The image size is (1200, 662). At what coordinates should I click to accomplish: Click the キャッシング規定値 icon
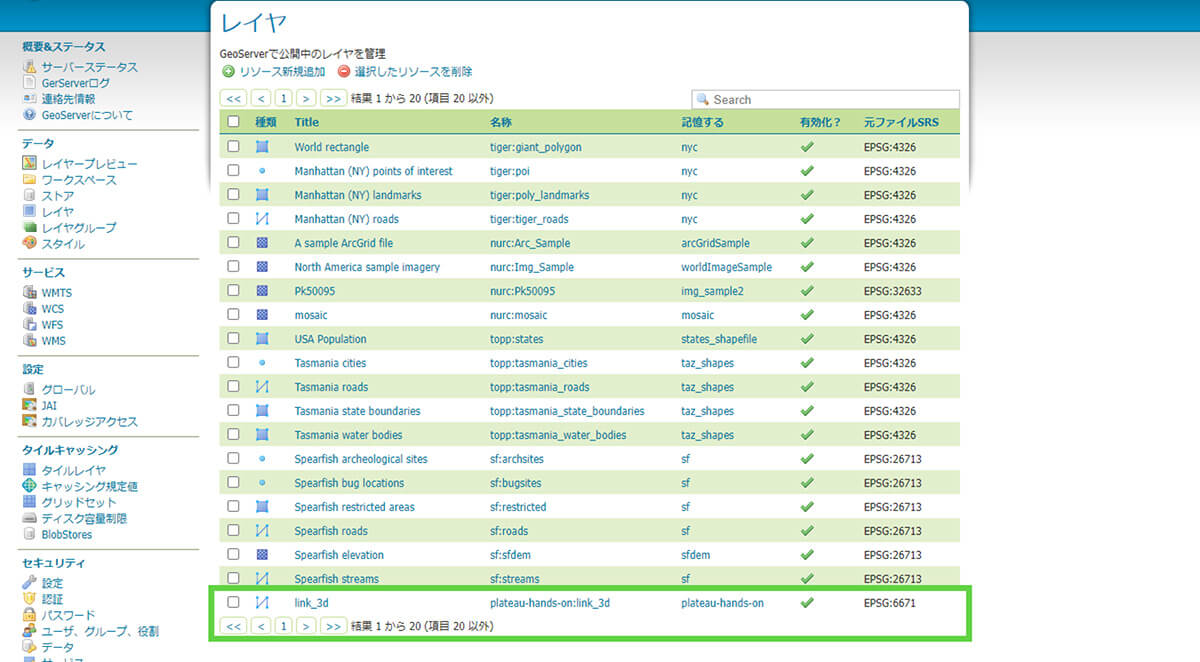pos(30,486)
